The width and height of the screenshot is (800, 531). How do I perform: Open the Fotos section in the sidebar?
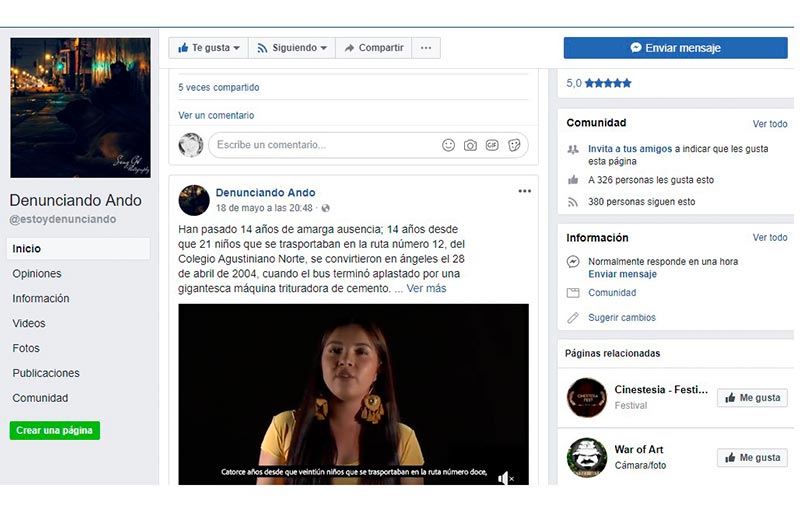[26, 349]
